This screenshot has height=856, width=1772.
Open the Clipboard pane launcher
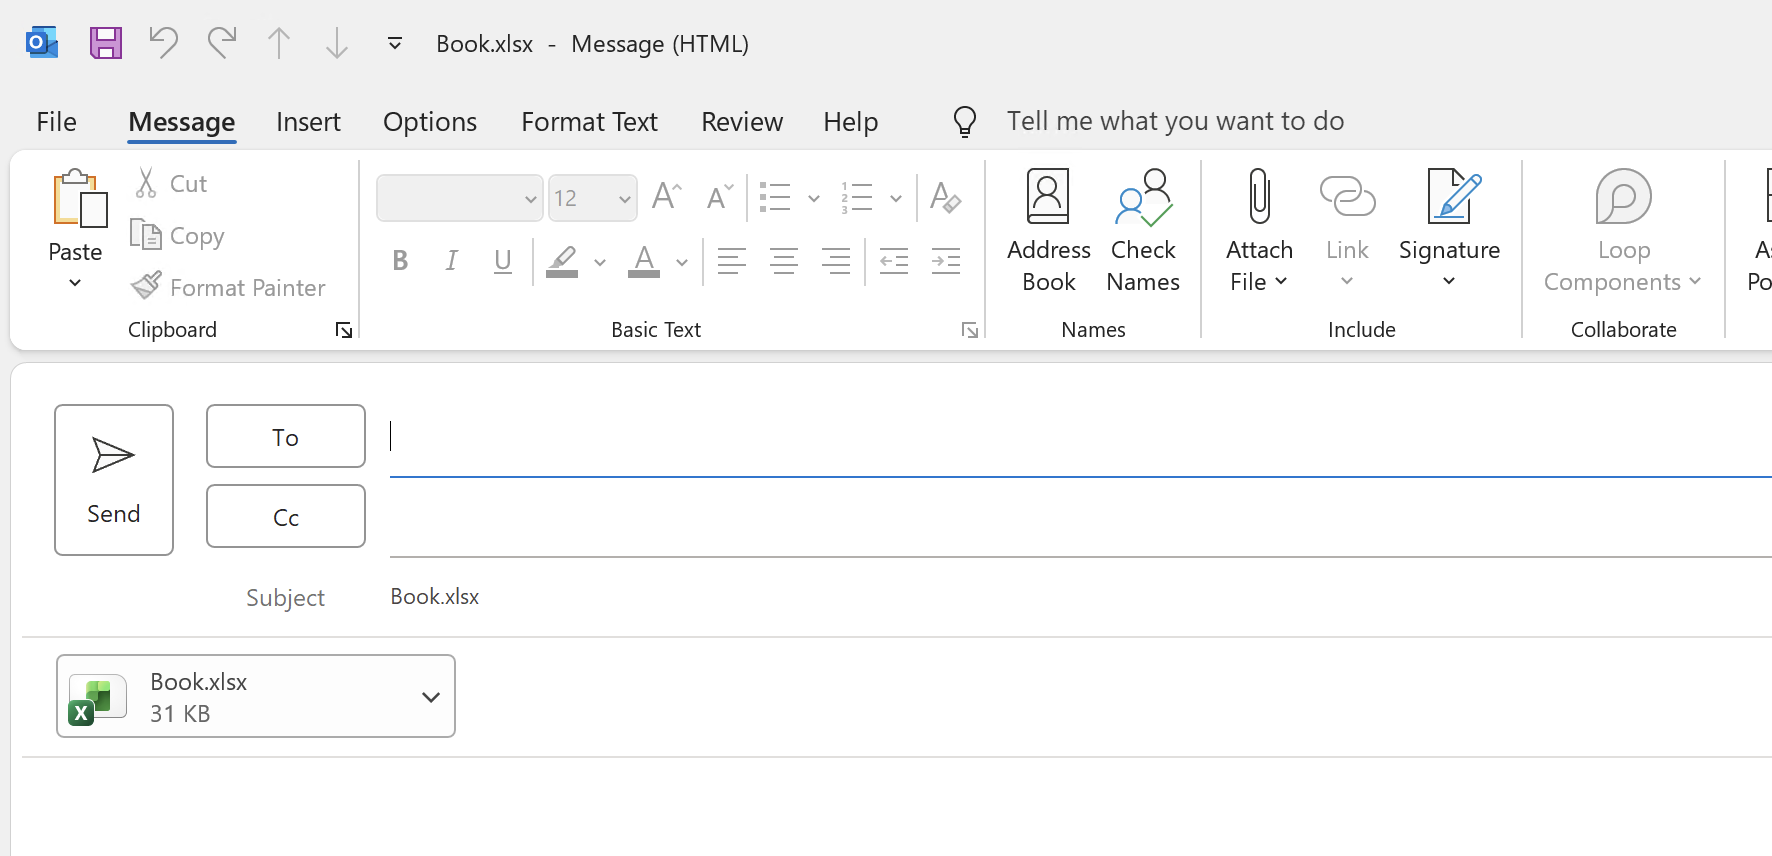pyautogui.click(x=344, y=330)
